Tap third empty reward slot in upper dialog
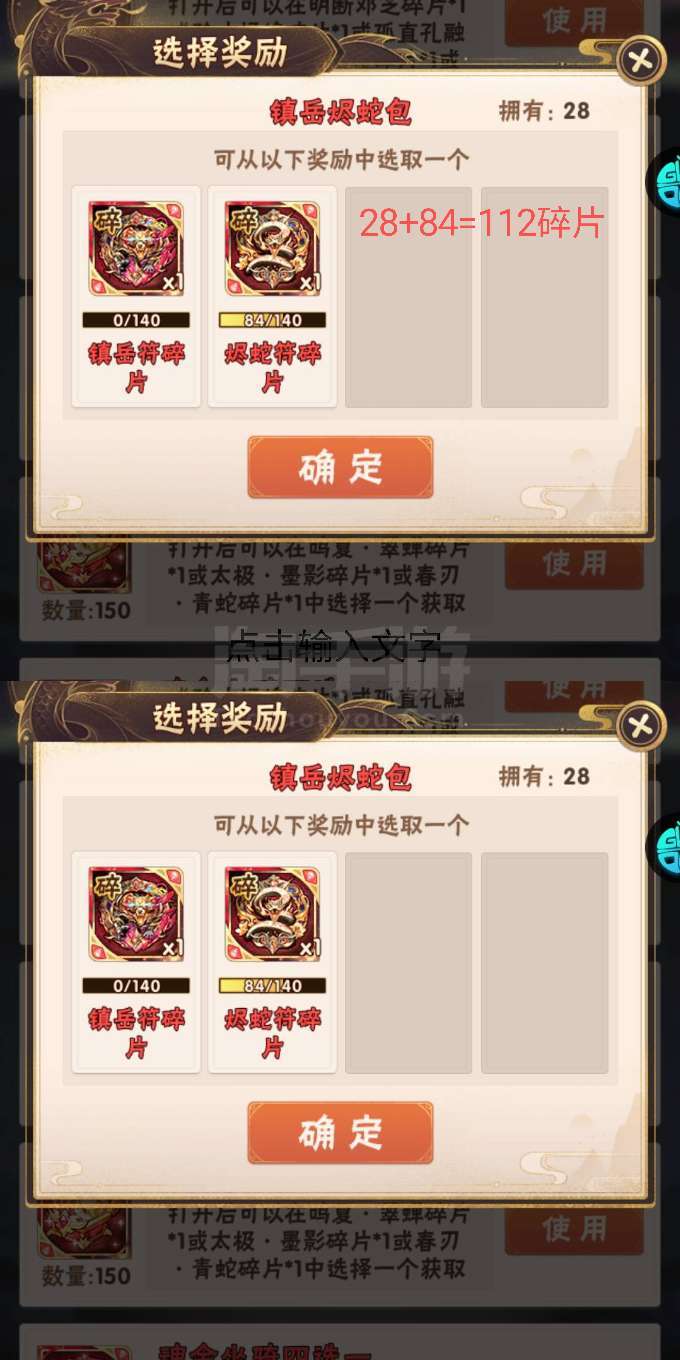The height and width of the screenshot is (1360, 680). pyautogui.click(x=408, y=297)
